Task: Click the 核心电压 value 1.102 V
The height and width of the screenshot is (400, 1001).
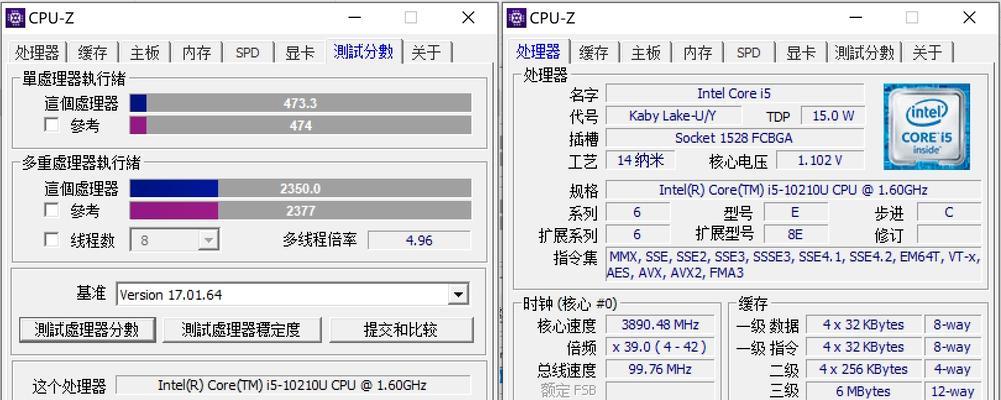Action: (x=820, y=160)
